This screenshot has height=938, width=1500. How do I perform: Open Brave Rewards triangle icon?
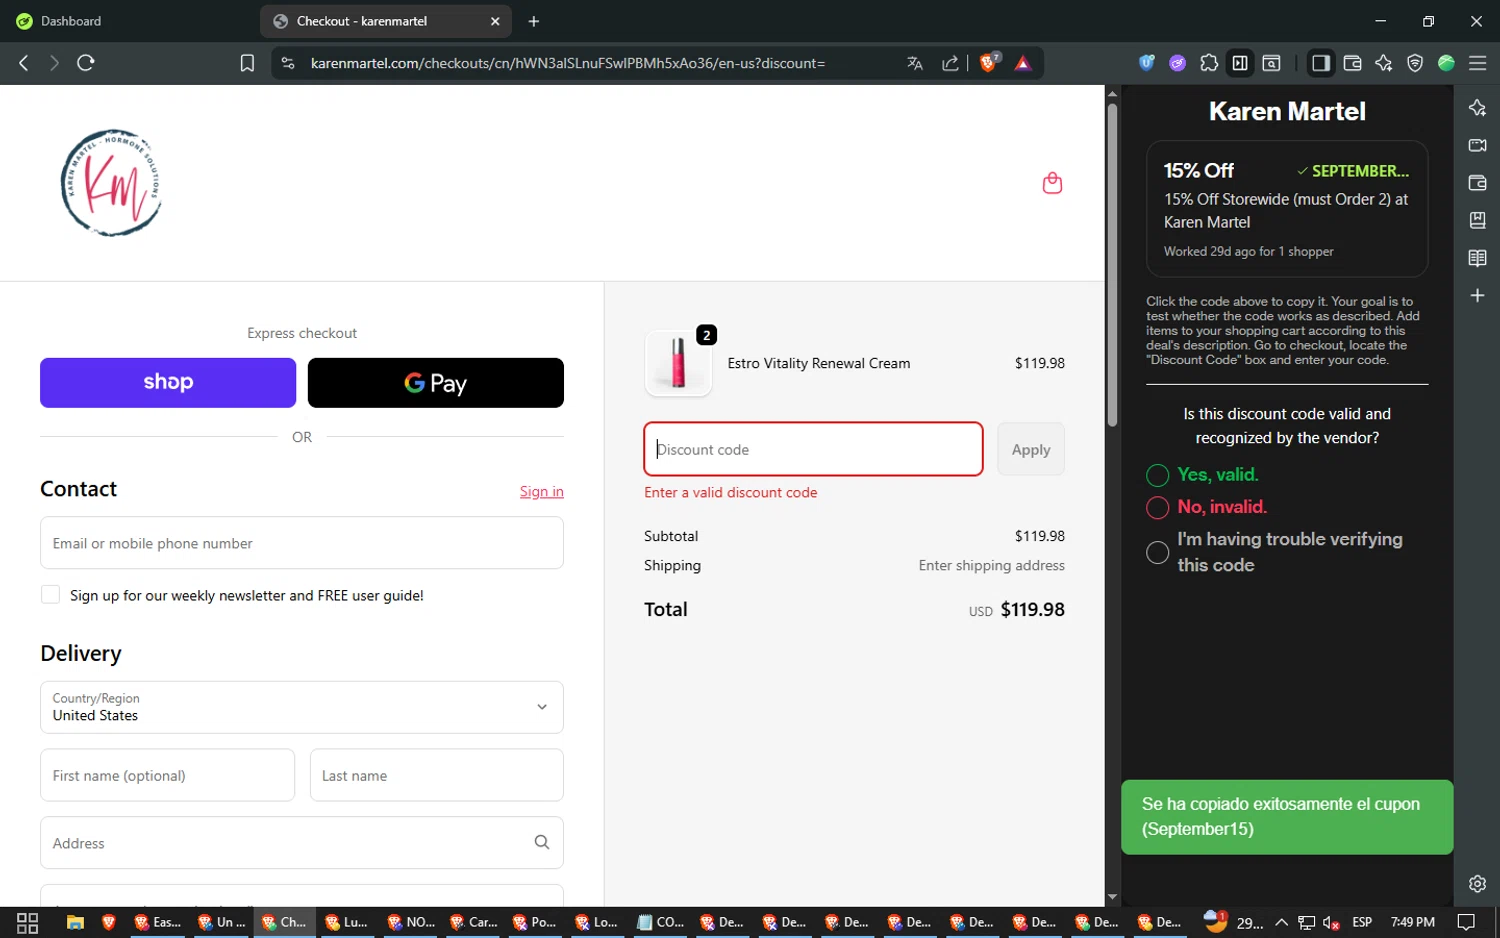1023,63
